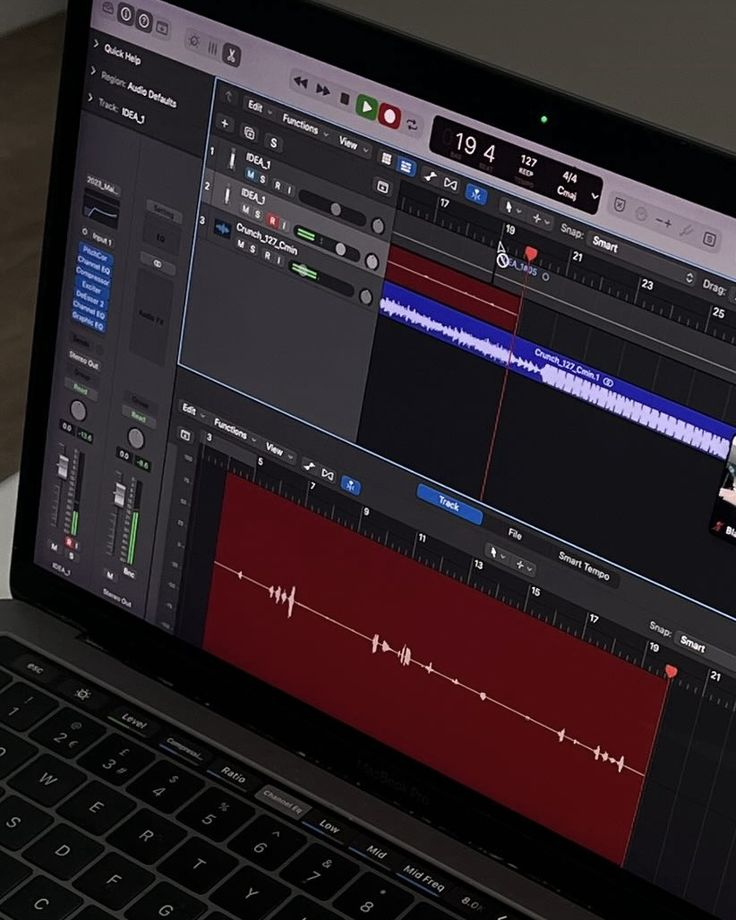This screenshot has width=736, height=920.
Task: Switch to the Track tab in editor
Action: pyautogui.click(x=450, y=503)
